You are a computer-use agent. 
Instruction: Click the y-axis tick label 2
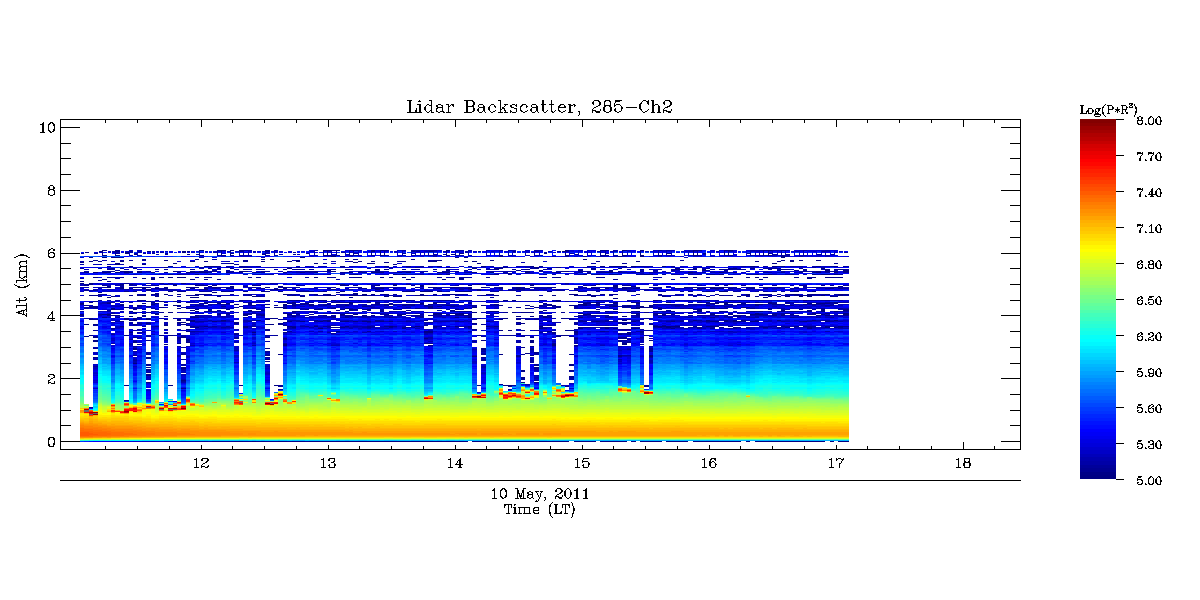[x=49, y=379]
